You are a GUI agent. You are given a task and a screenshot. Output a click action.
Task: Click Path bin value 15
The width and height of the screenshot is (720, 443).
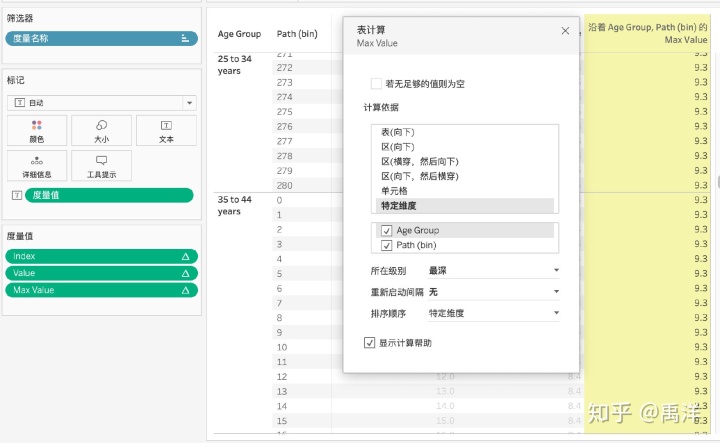[x=282, y=421]
